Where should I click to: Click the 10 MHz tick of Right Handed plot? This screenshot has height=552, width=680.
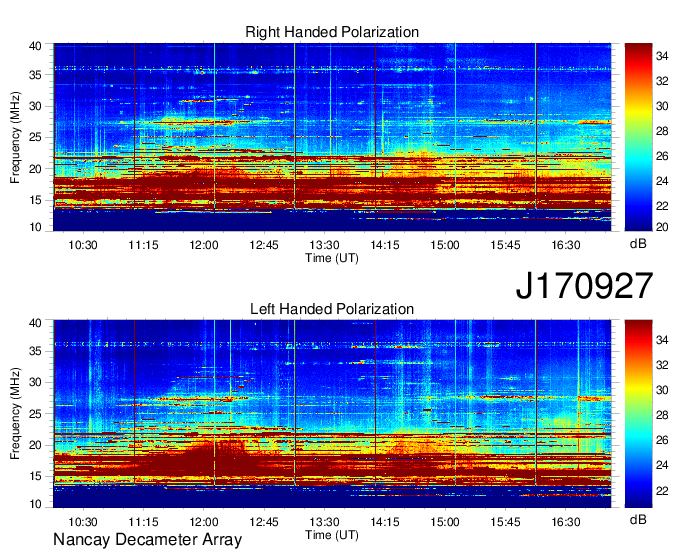tap(35, 227)
